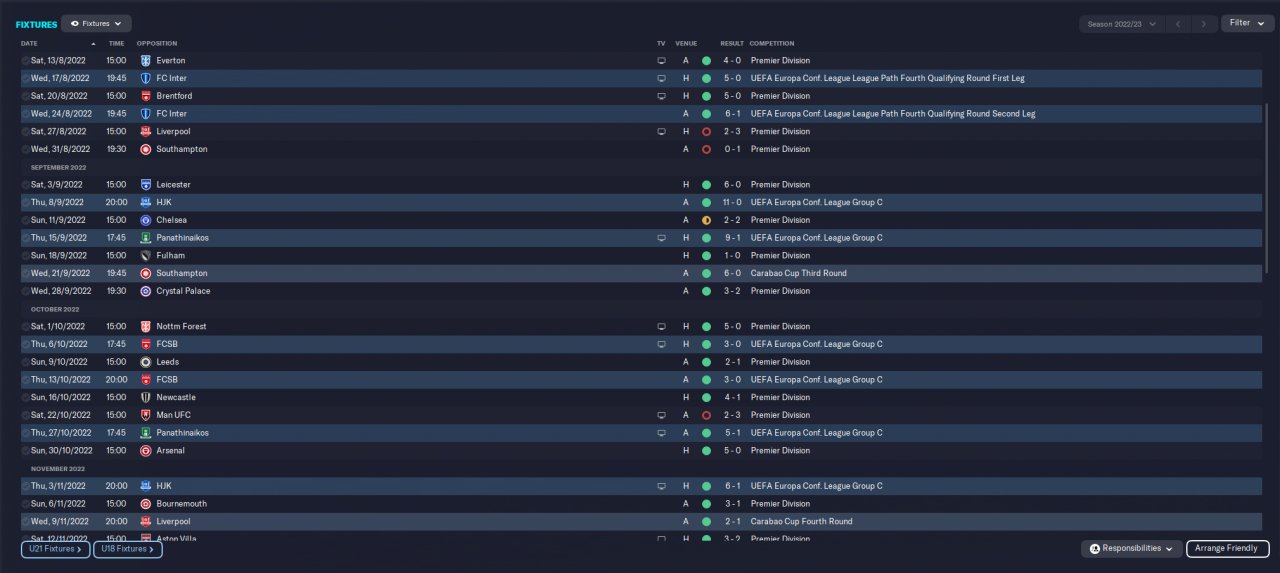Click the TV icon on Everton row
The image size is (1280, 573).
click(661, 61)
